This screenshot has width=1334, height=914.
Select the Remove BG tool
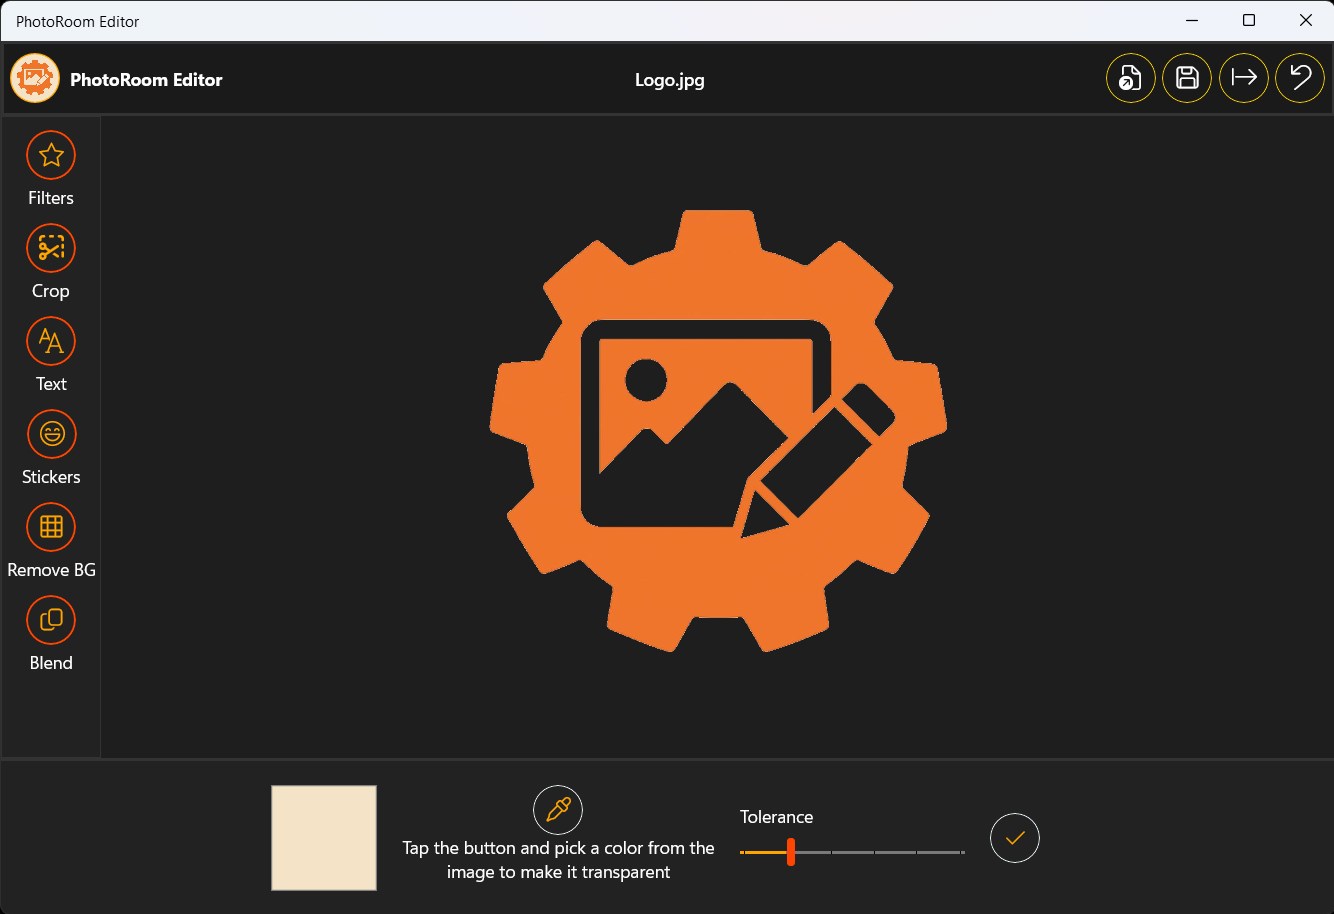51,527
